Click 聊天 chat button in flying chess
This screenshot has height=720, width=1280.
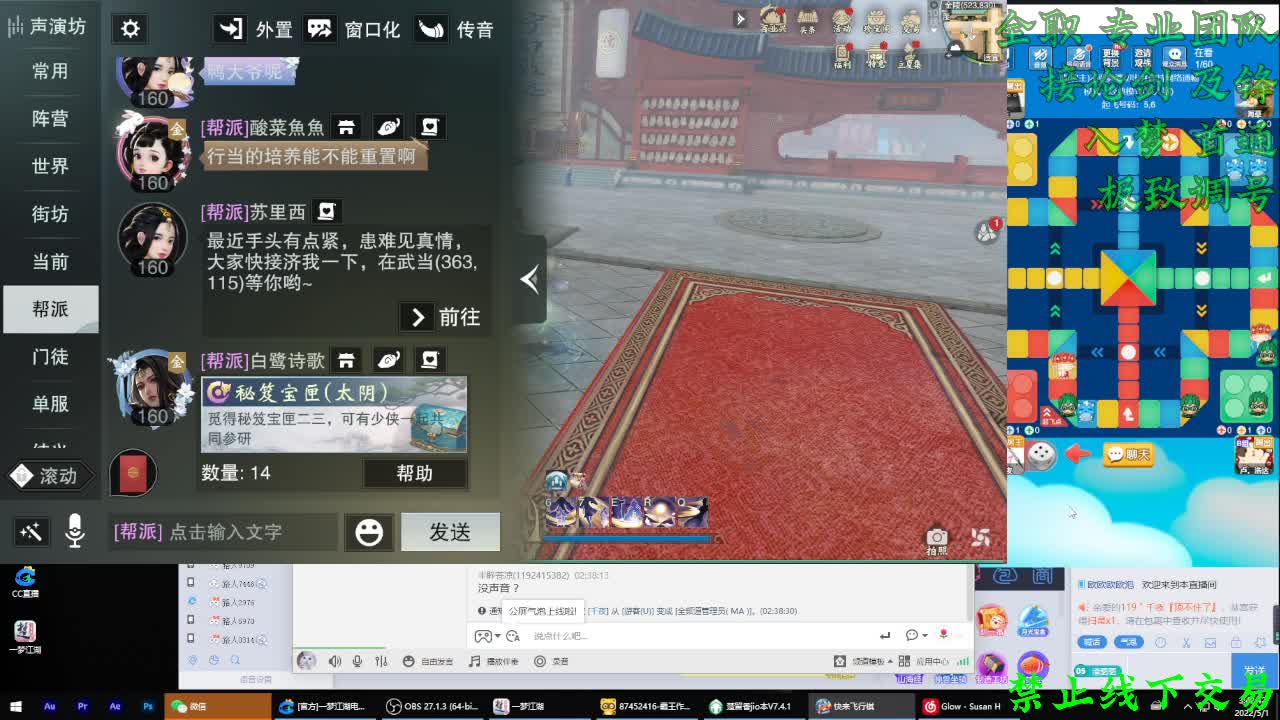1128,455
